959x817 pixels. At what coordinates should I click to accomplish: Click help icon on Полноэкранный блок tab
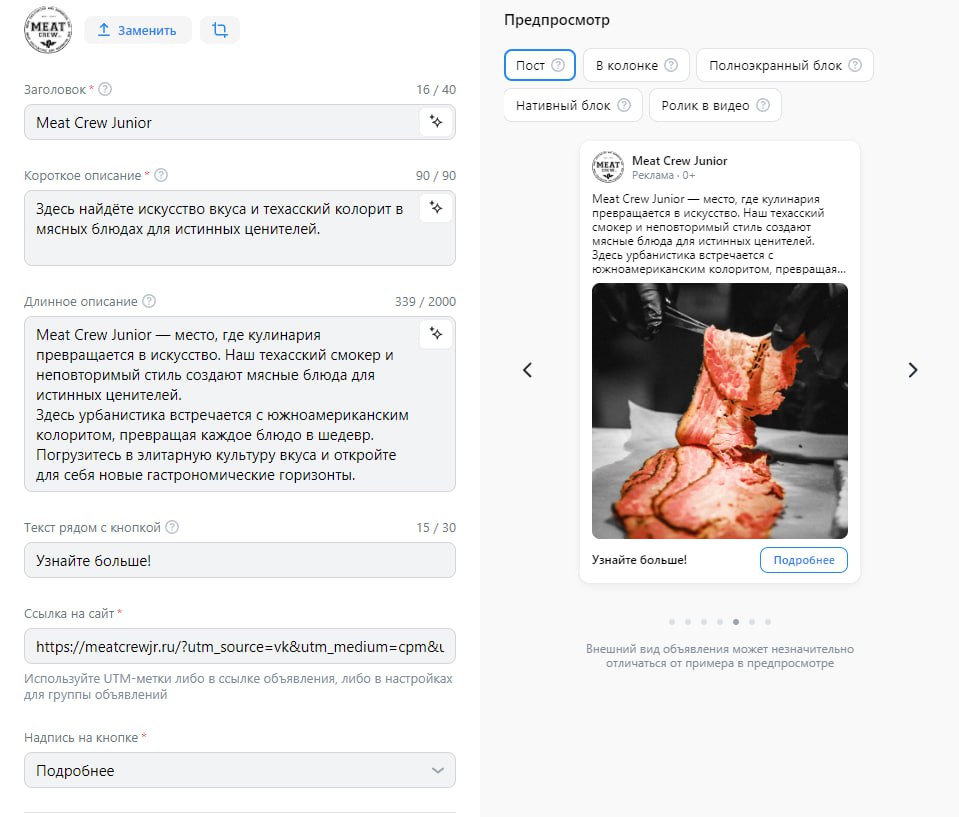pos(855,65)
